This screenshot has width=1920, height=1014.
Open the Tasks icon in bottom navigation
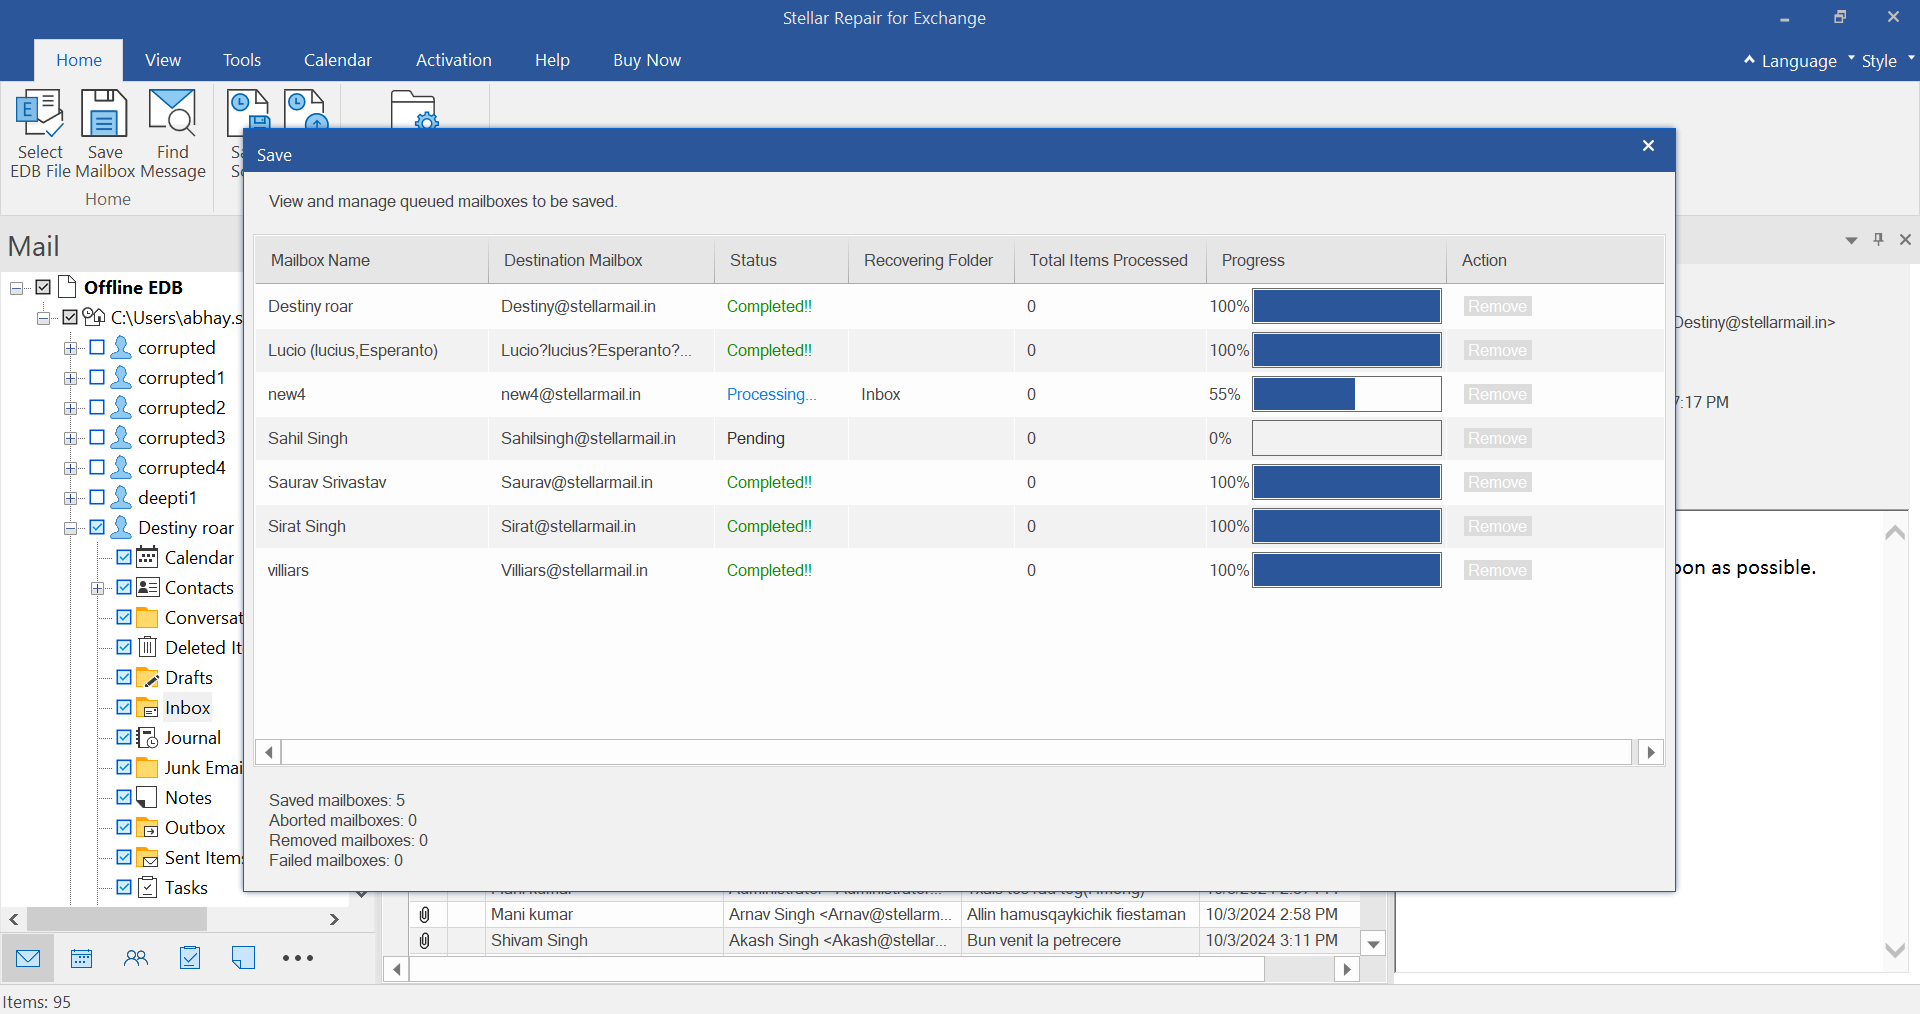coord(190,958)
